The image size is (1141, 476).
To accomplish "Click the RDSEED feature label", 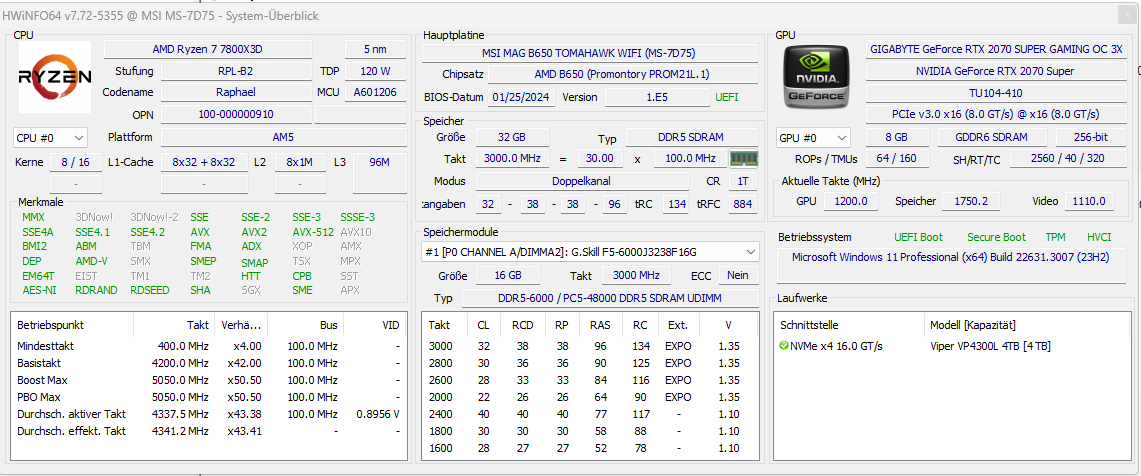I will click(150, 290).
